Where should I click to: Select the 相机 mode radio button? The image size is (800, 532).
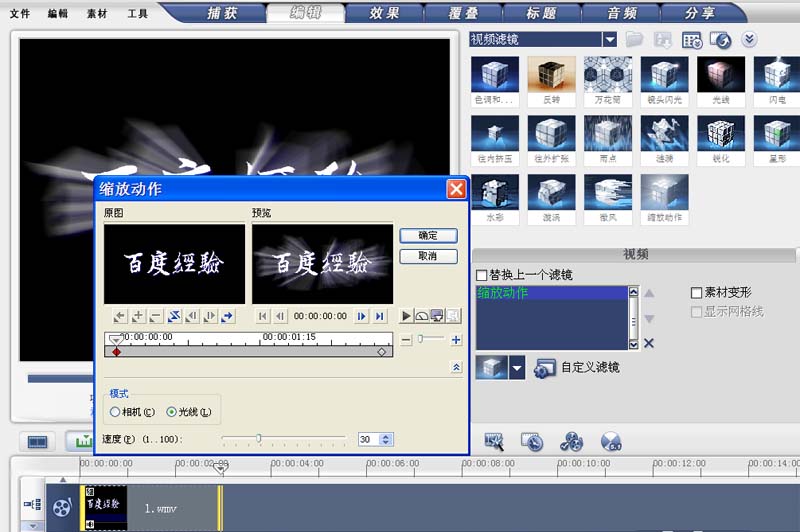(x=115, y=412)
